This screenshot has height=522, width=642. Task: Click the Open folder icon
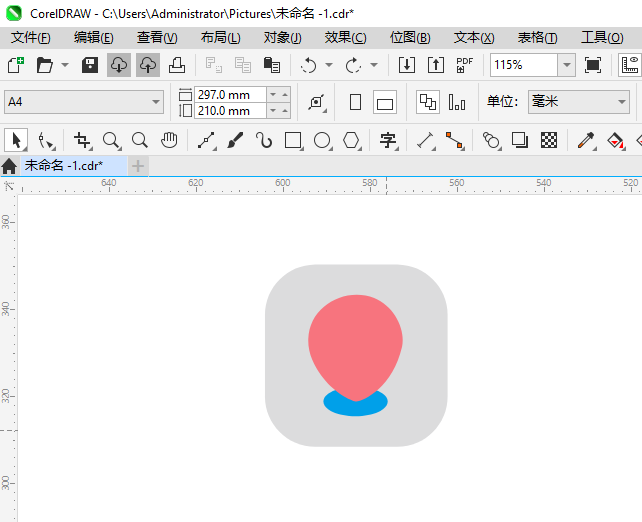[45, 65]
